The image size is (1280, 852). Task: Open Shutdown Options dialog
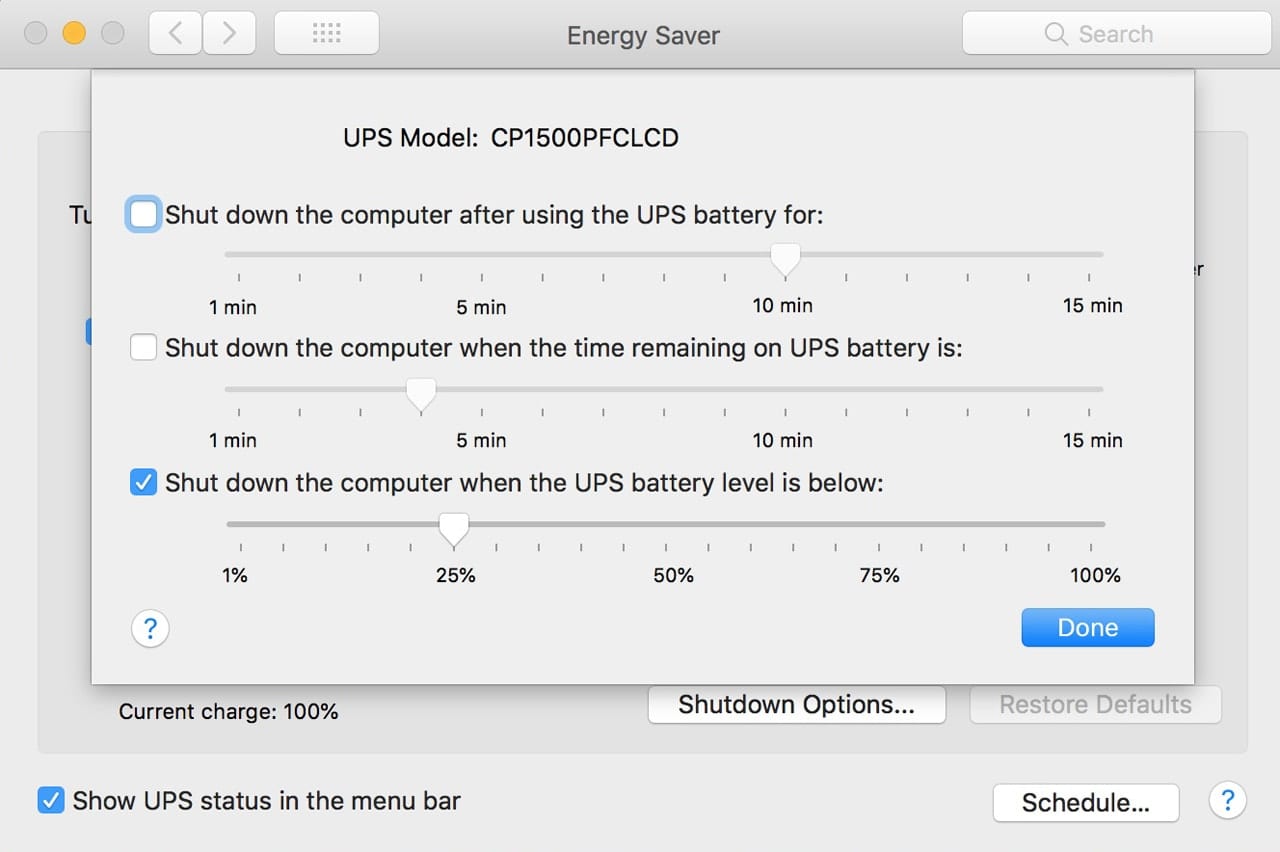coord(796,705)
